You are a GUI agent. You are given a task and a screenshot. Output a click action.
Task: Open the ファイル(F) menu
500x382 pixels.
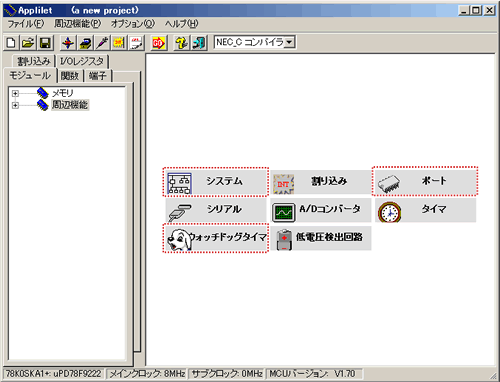coord(26,24)
